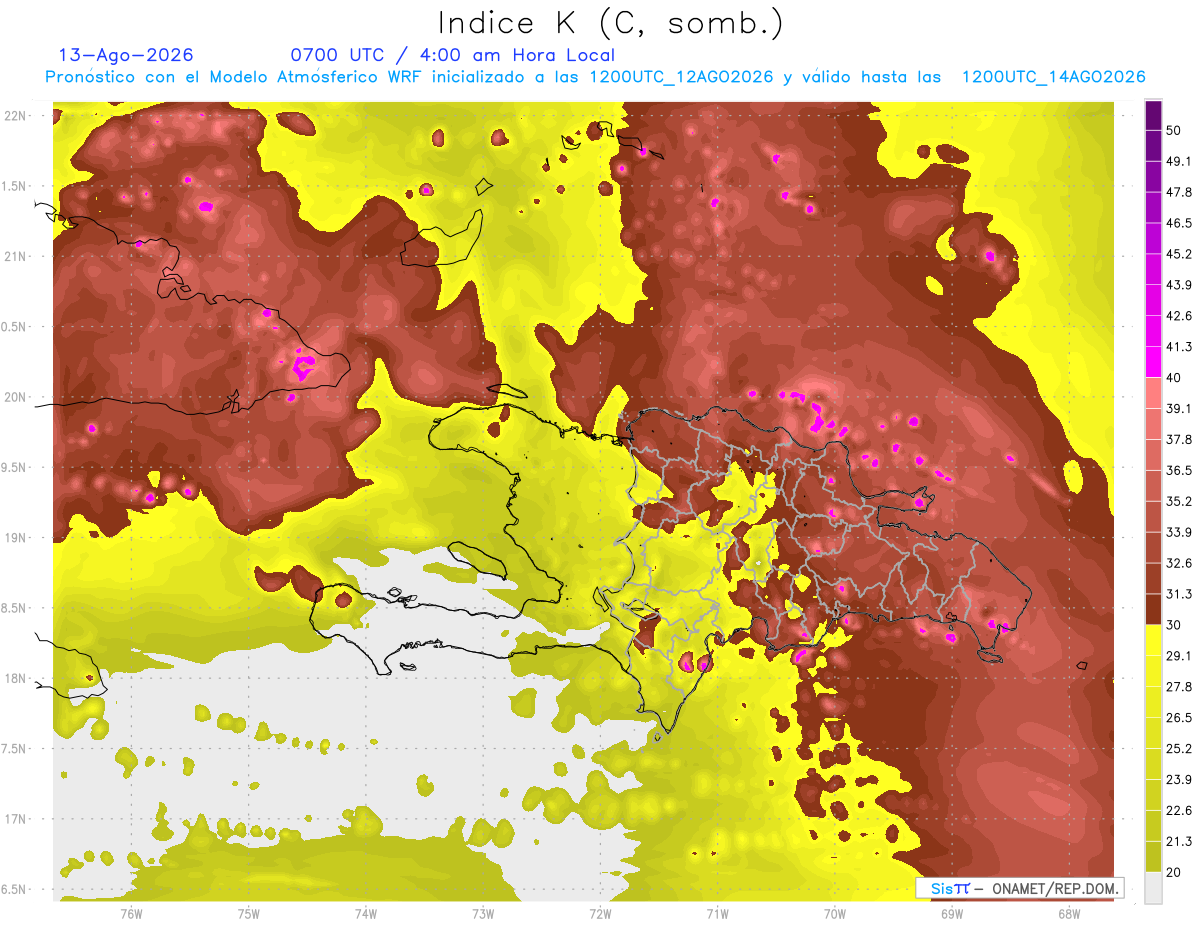
Task: Select the date "13-Ago-2026"
Action: click(x=126, y=55)
